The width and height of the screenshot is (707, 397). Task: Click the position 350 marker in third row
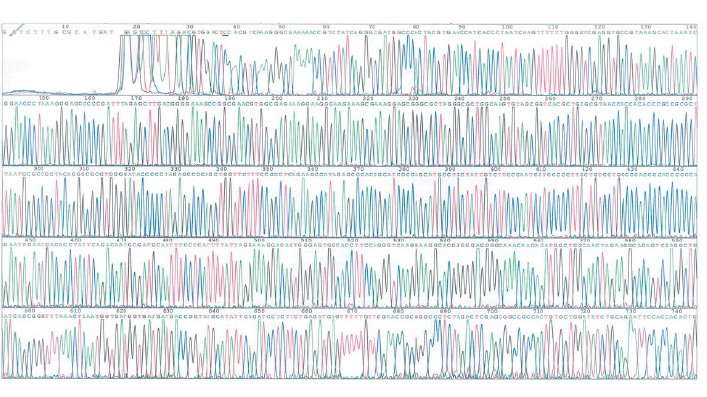pyautogui.click(x=267, y=169)
